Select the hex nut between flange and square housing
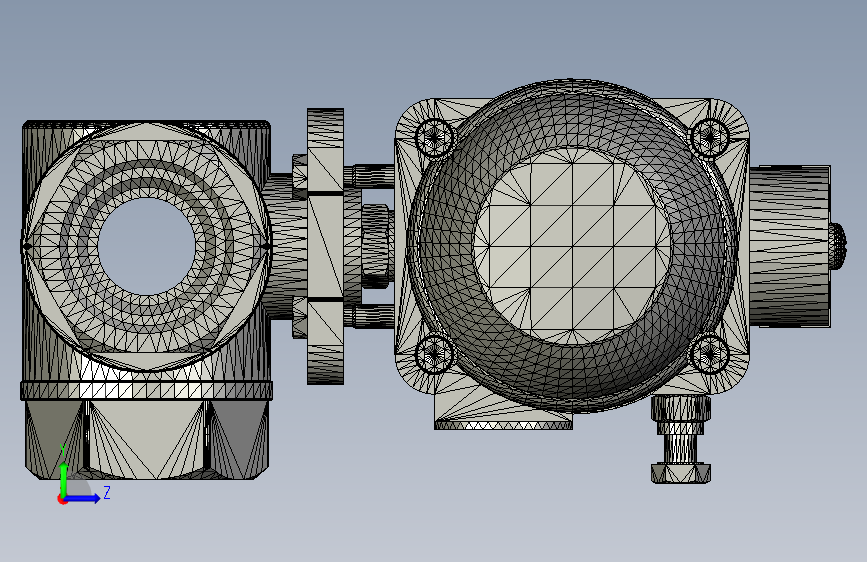The height and width of the screenshot is (562, 867). click(376, 246)
